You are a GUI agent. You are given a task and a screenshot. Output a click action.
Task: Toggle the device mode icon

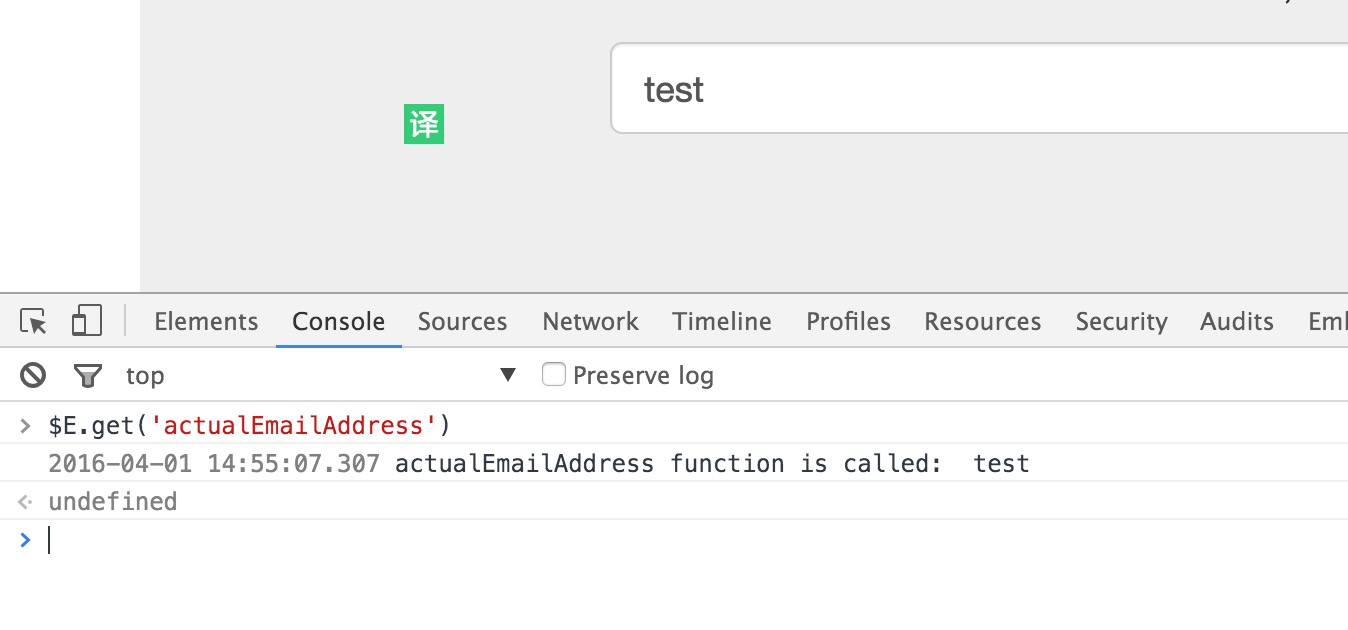87,321
